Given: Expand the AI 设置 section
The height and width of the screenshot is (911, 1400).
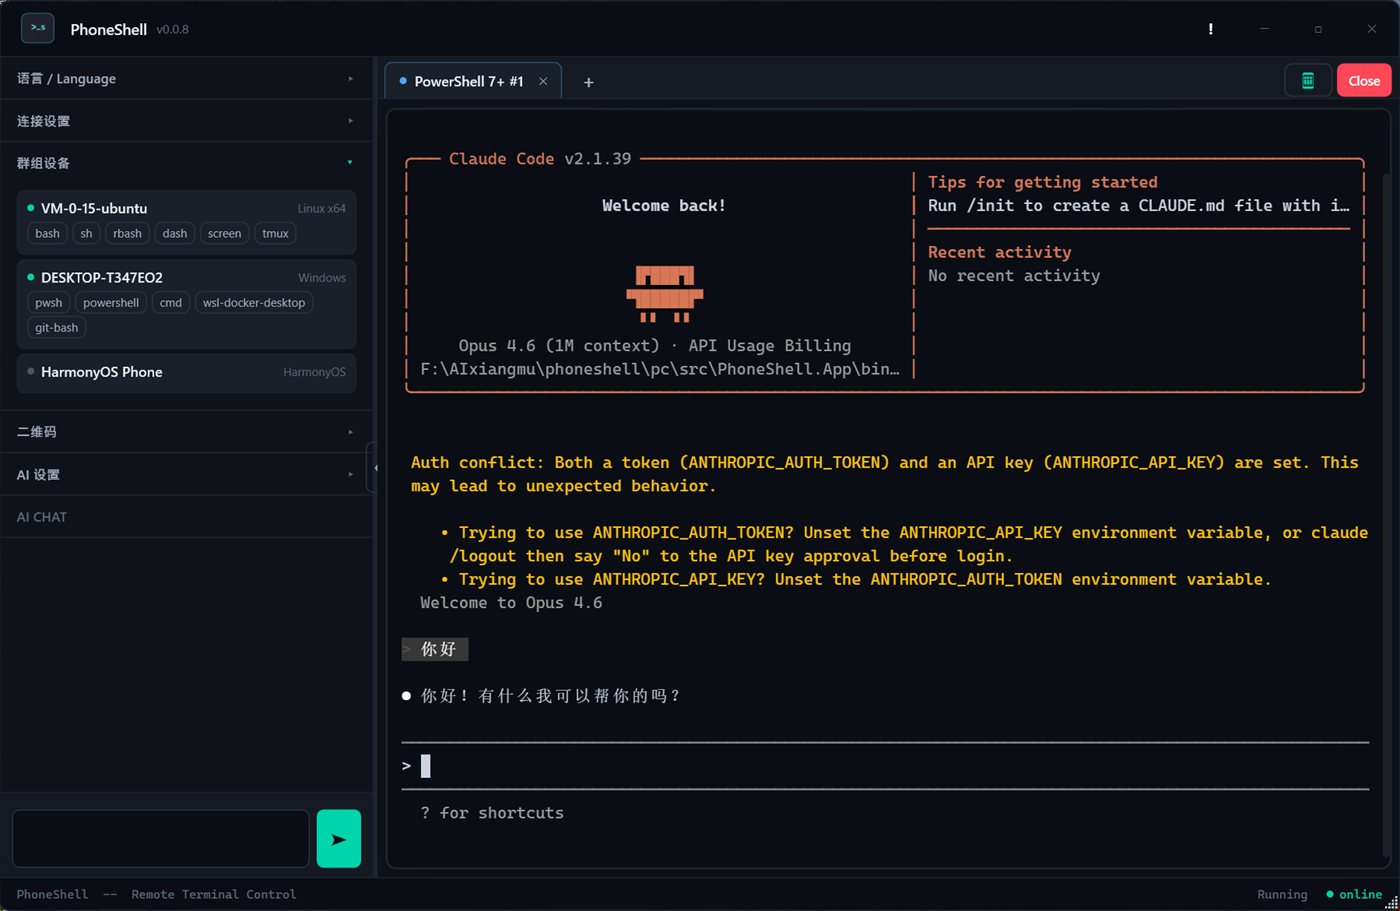Looking at the screenshot, I should coord(186,475).
